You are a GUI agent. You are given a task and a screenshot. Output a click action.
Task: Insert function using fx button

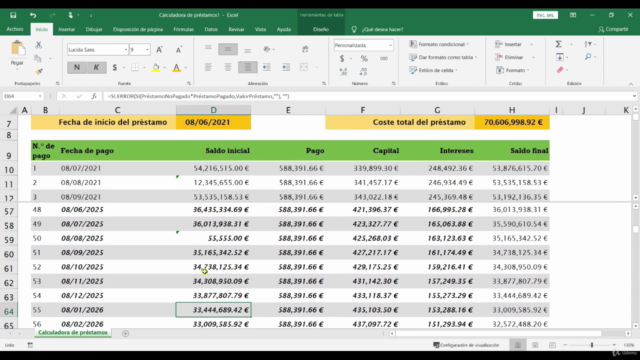click(x=94, y=96)
